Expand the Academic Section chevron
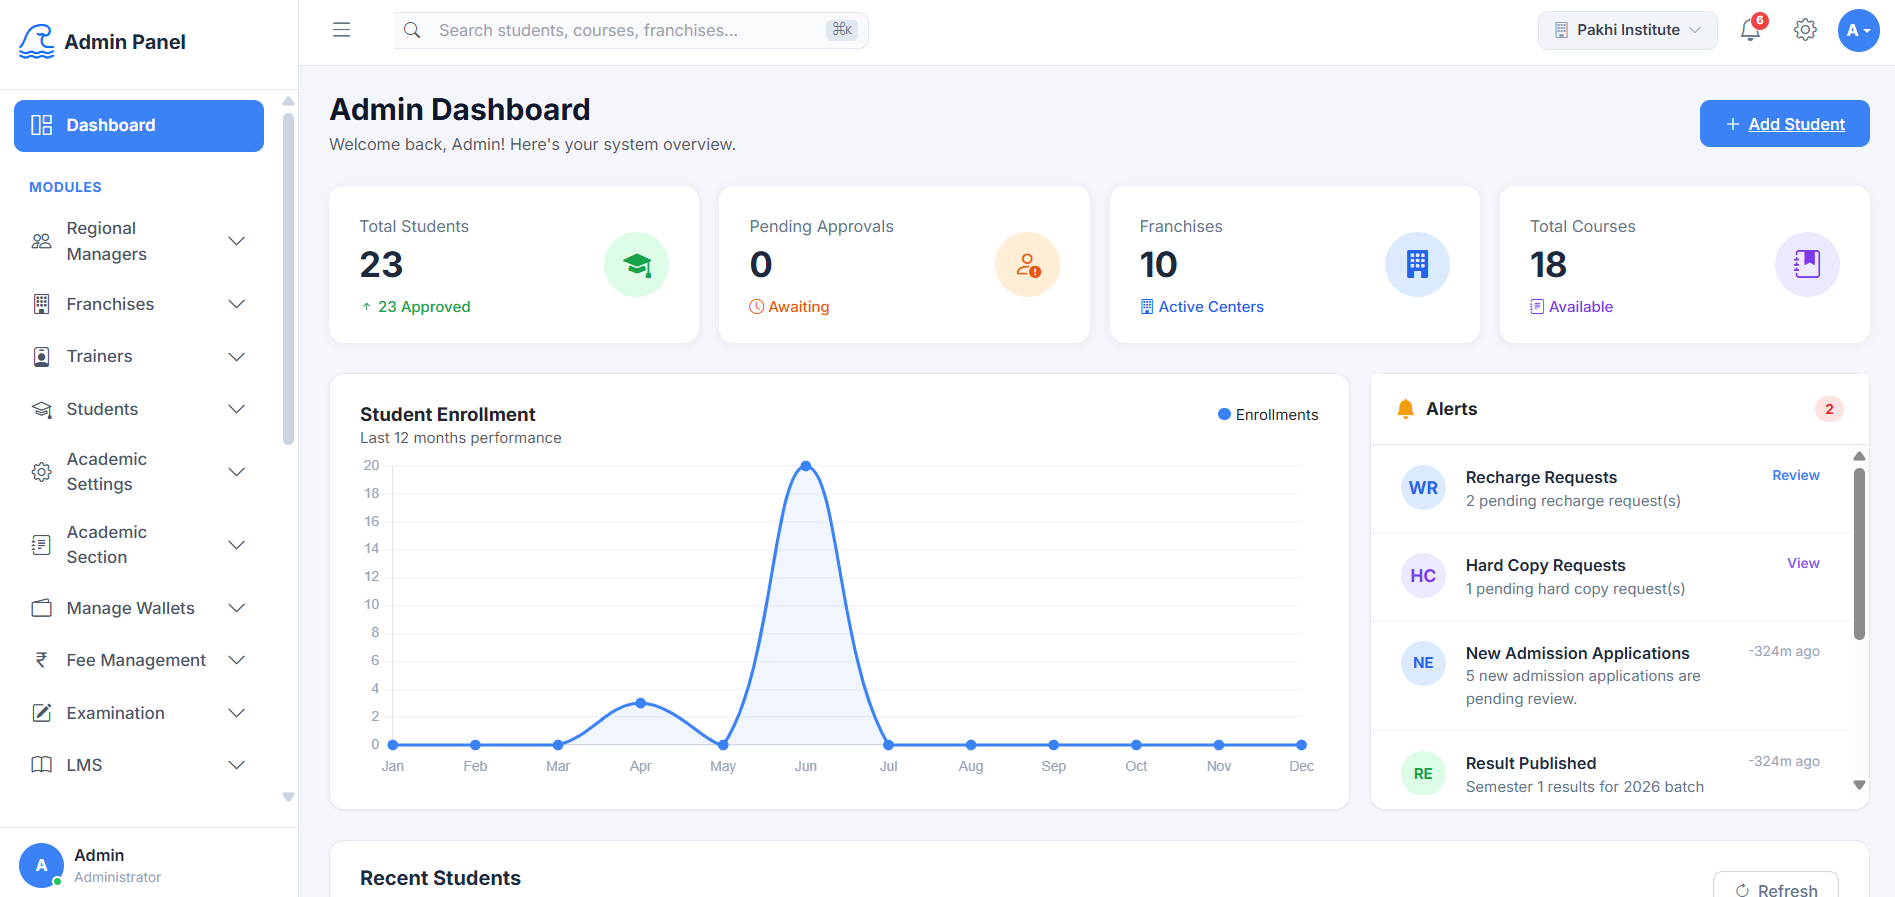The image size is (1895, 897). click(x=237, y=545)
